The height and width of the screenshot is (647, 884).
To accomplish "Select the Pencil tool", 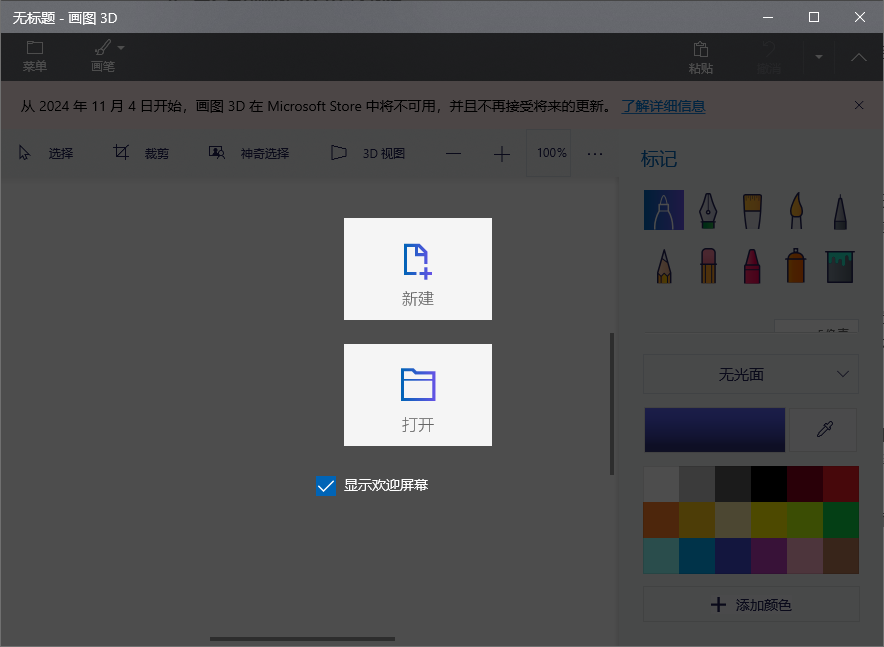I will 663,266.
